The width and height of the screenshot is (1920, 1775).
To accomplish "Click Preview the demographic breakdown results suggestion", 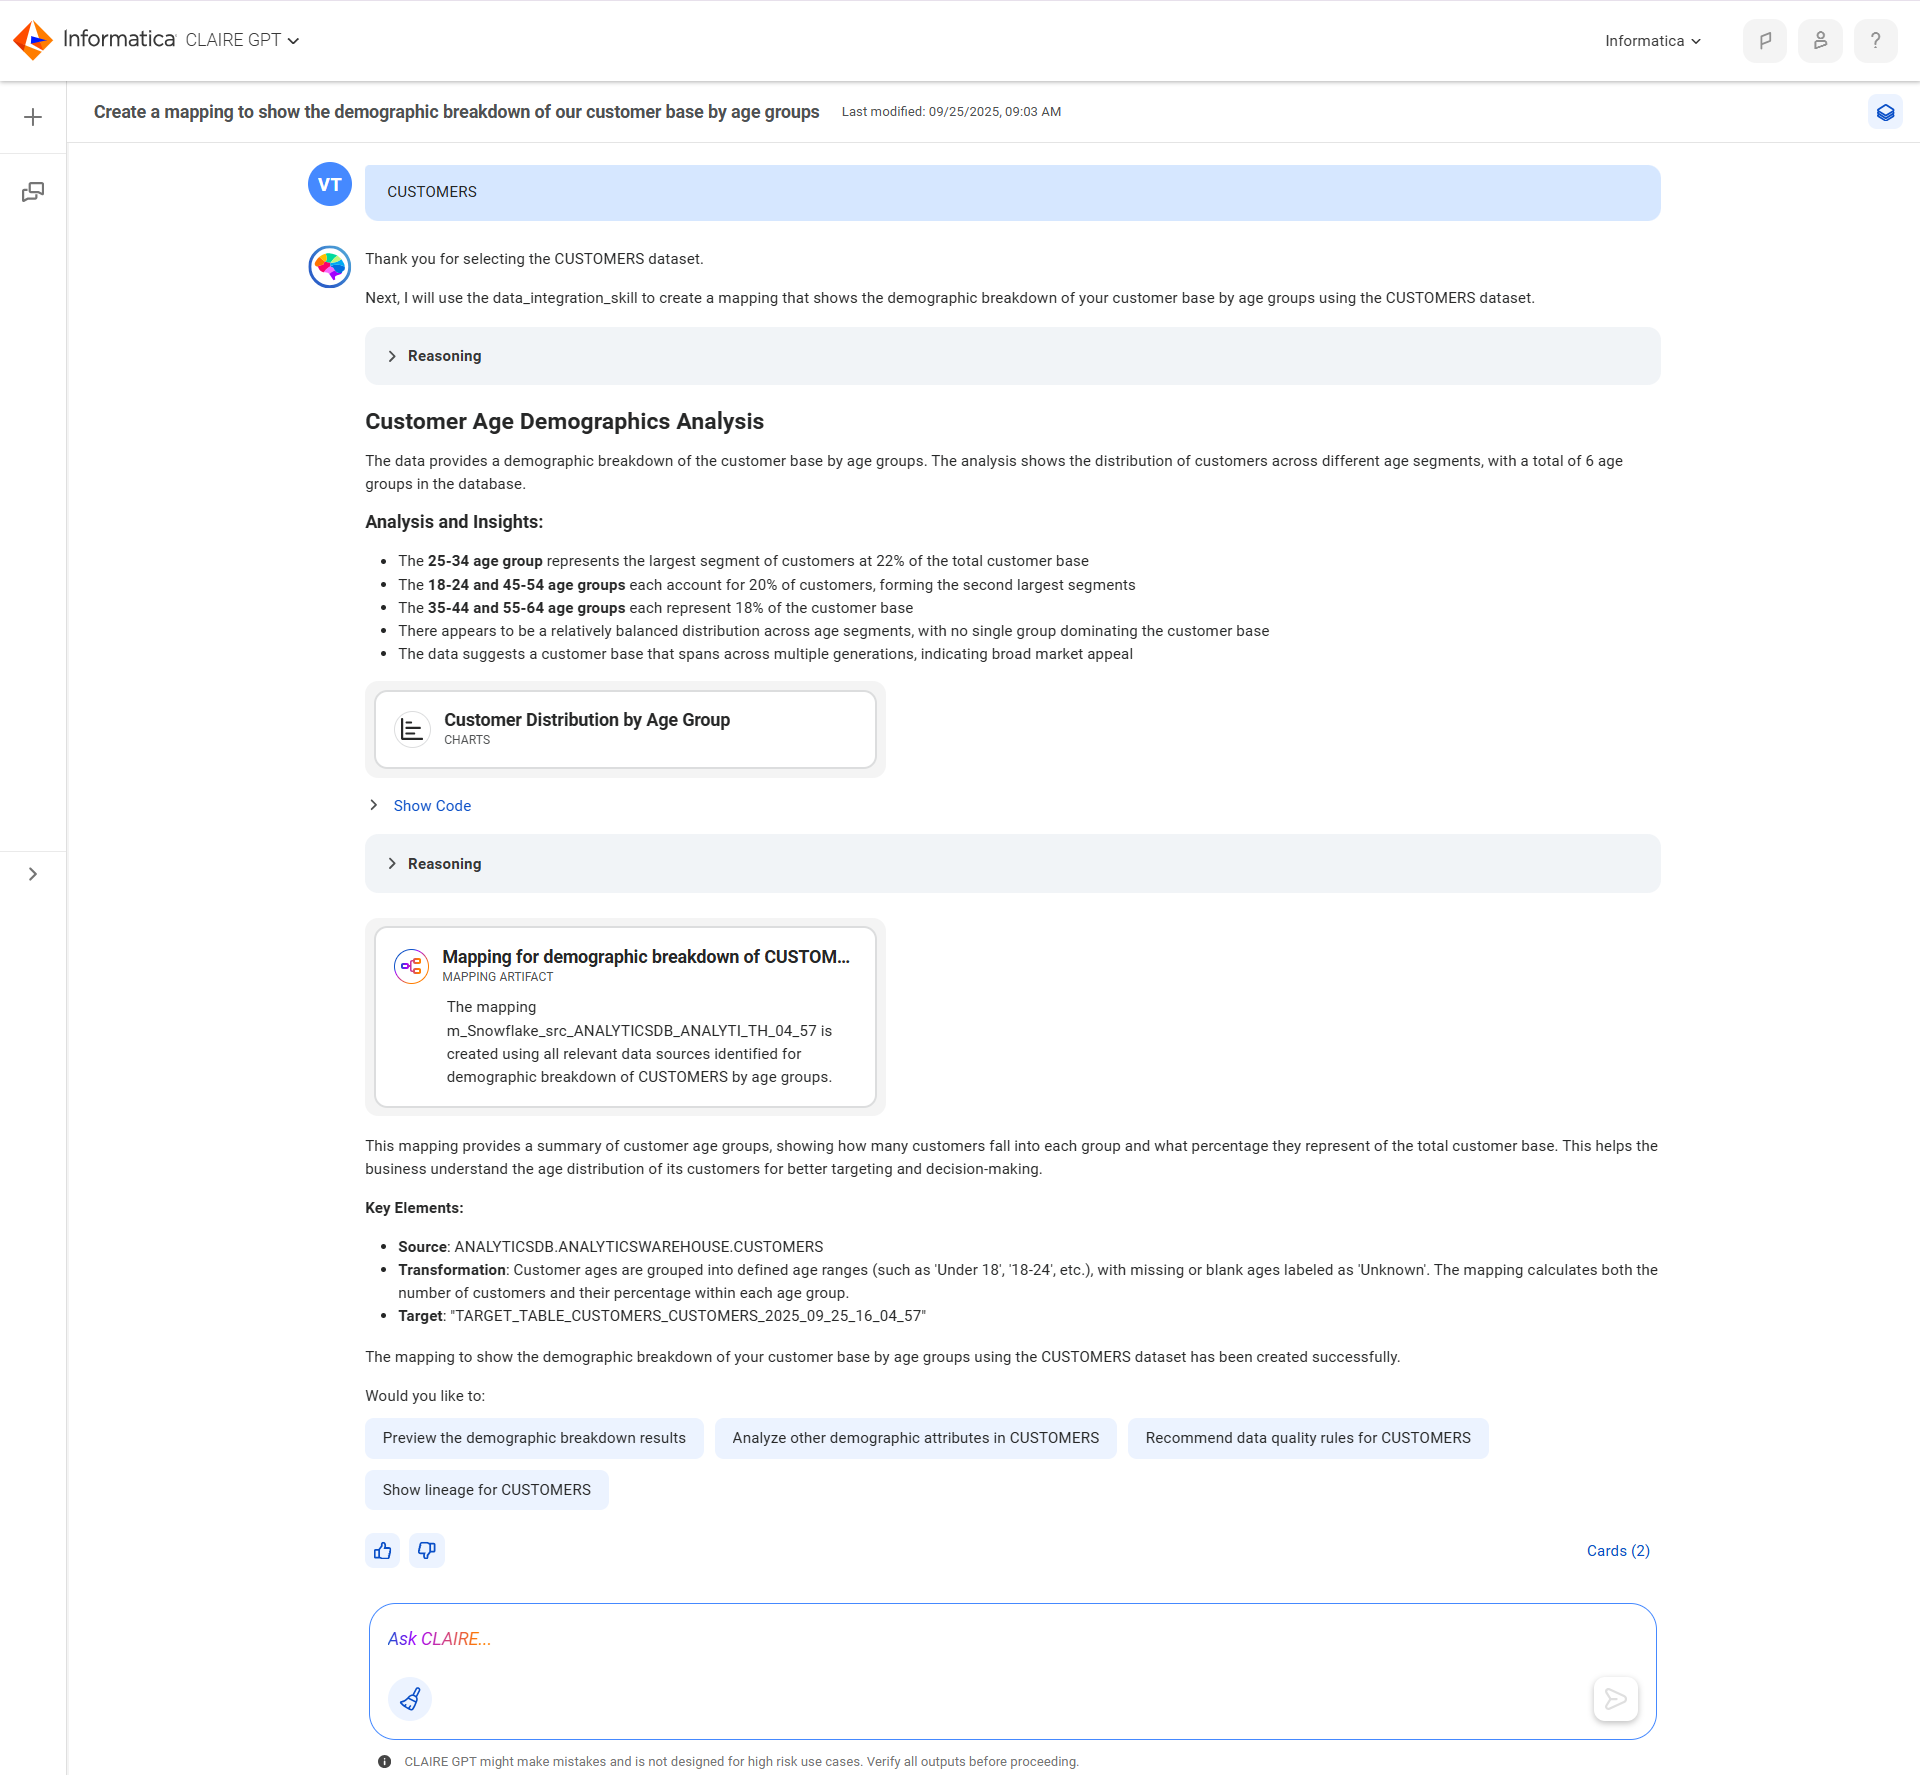I will point(534,1438).
